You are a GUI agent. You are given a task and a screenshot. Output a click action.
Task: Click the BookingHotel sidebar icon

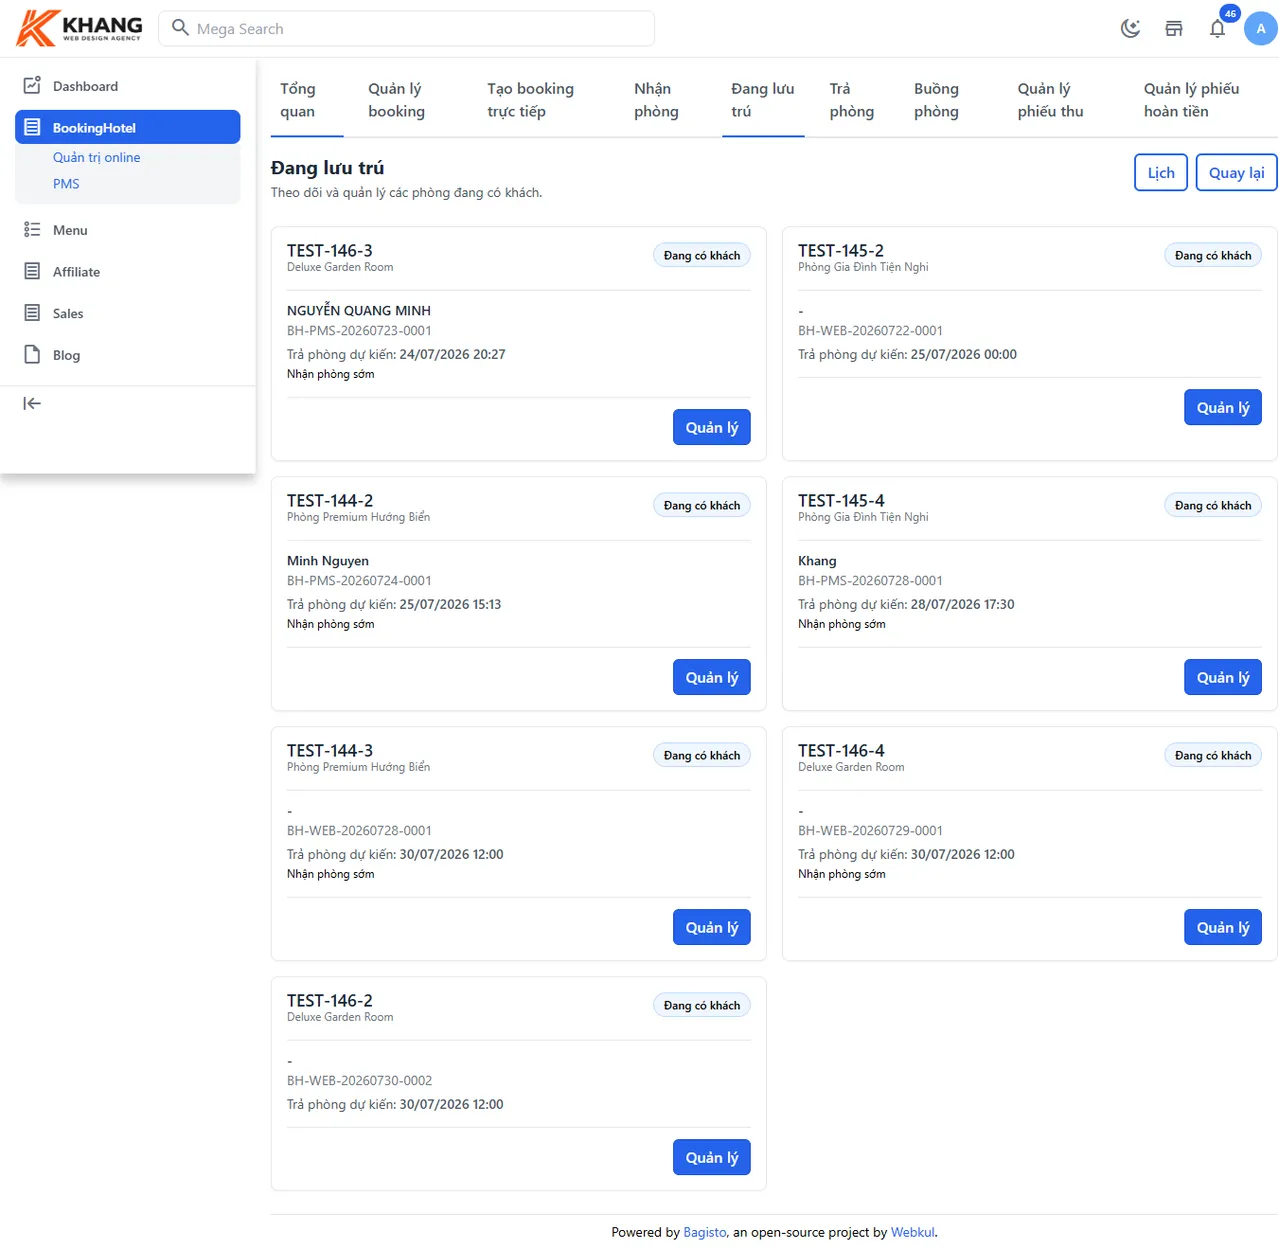(x=32, y=127)
